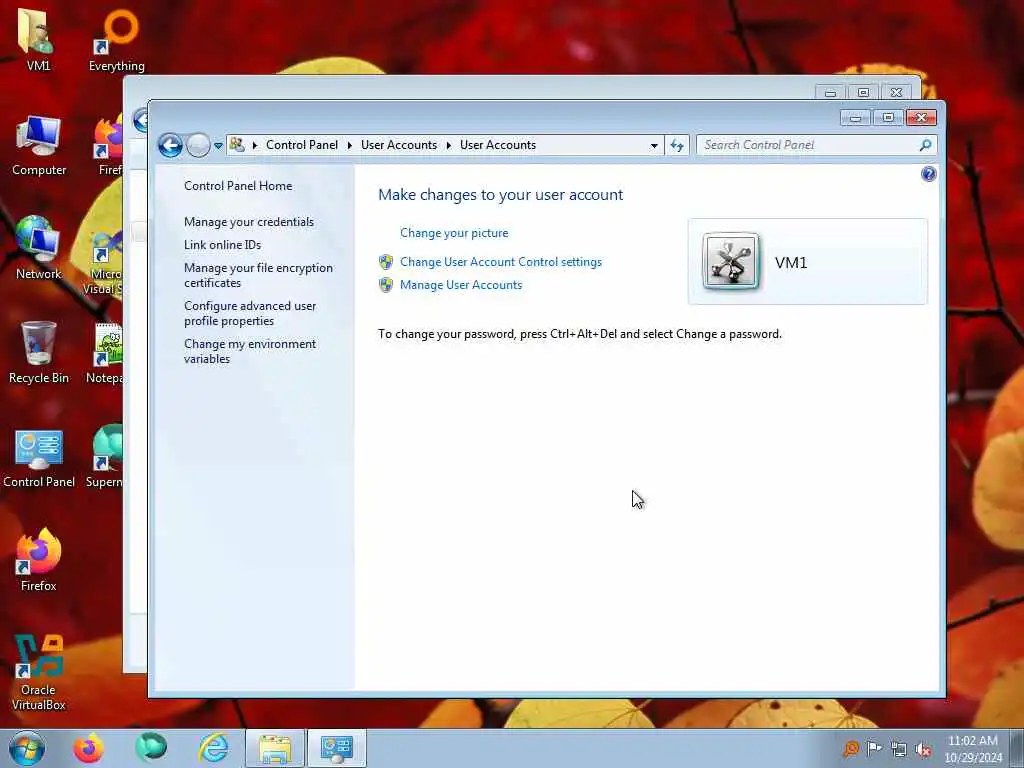This screenshot has width=1024, height=768.
Task: Open Action Center flag tray icon
Action: 874,748
